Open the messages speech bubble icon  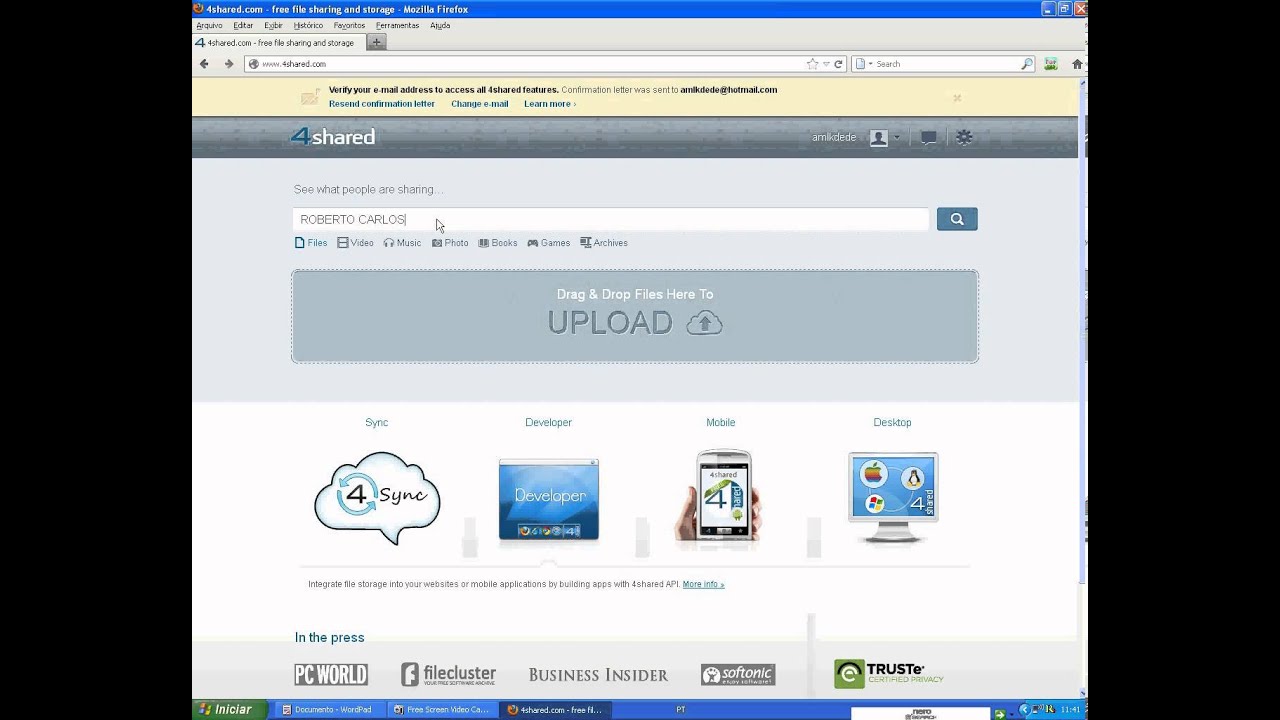[x=928, y=137]
